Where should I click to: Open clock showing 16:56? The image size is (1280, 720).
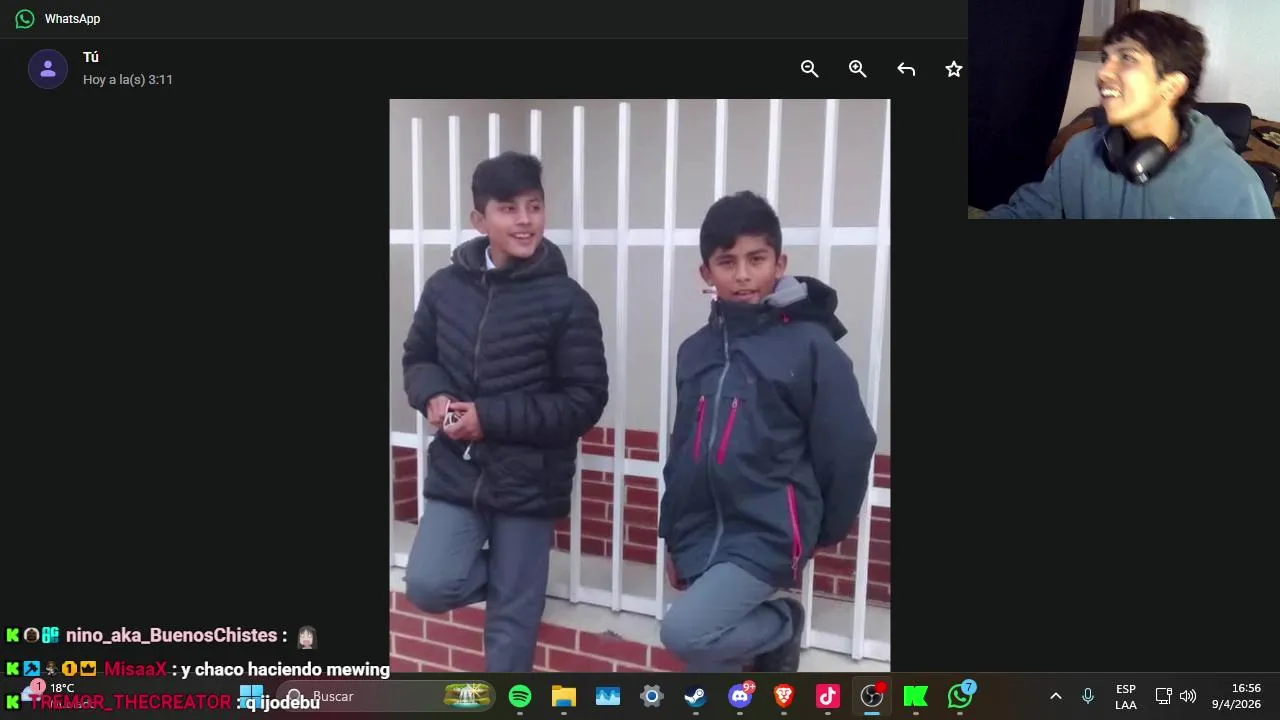(x=1237, y=696)
